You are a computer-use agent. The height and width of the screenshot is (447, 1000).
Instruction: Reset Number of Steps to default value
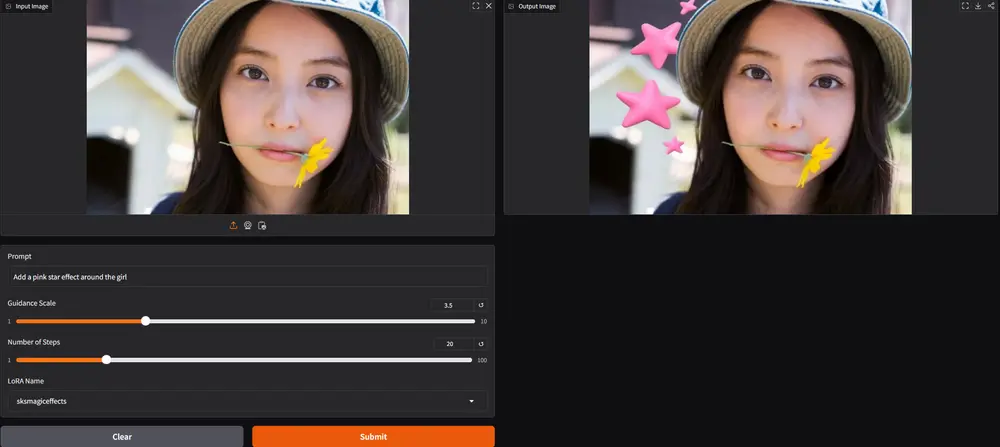[482, 344]
